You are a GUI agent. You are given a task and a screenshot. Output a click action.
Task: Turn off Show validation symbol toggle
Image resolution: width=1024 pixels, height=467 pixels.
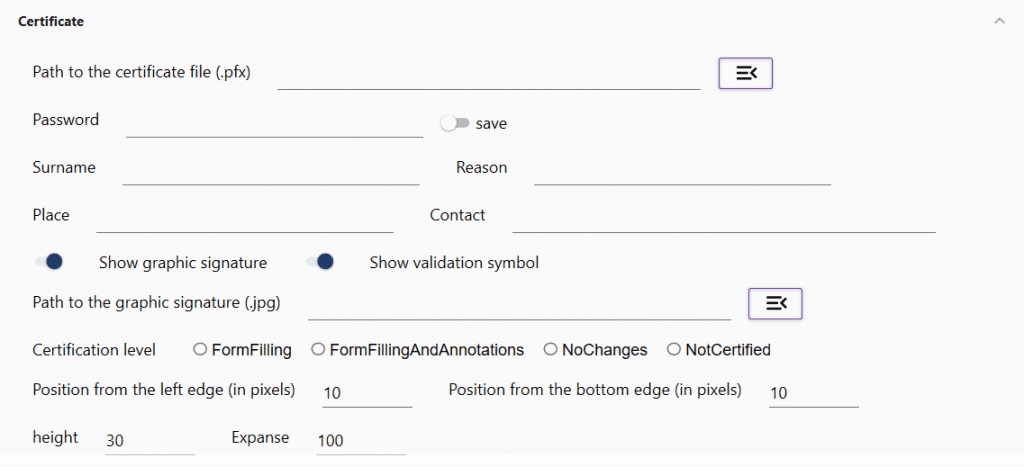(319, 262)
